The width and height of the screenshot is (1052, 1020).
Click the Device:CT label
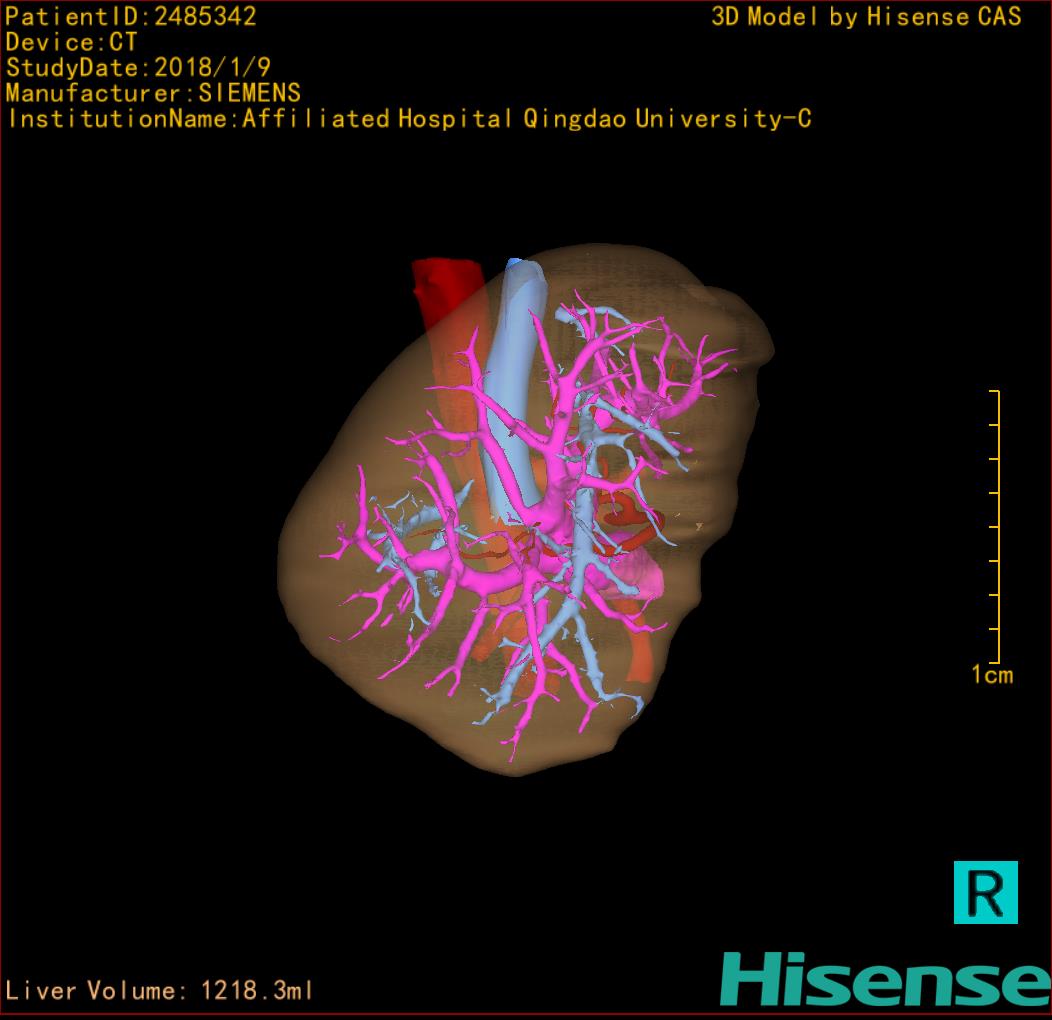point(71,42)
